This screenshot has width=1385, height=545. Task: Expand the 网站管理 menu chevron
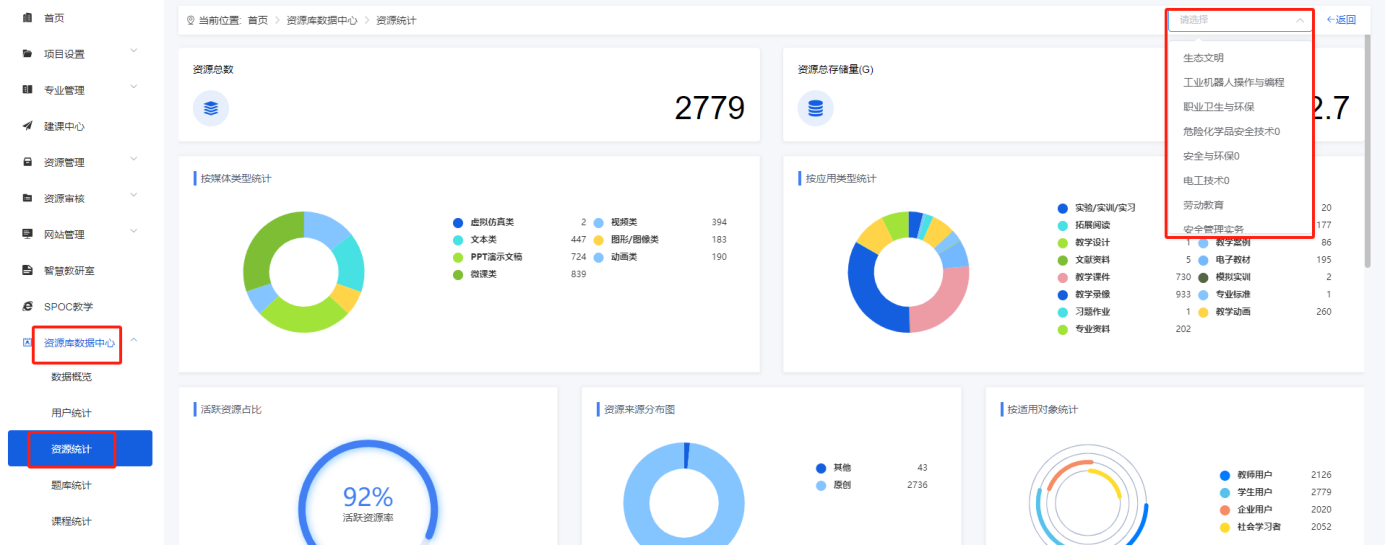point(134,232)
